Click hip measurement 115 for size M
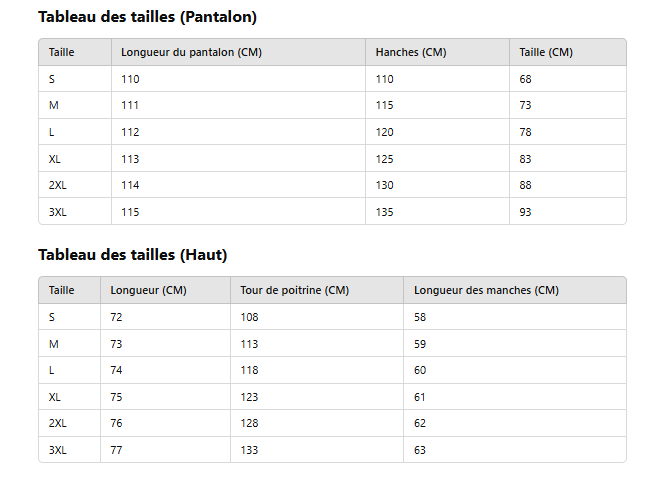 pos(385,105)
